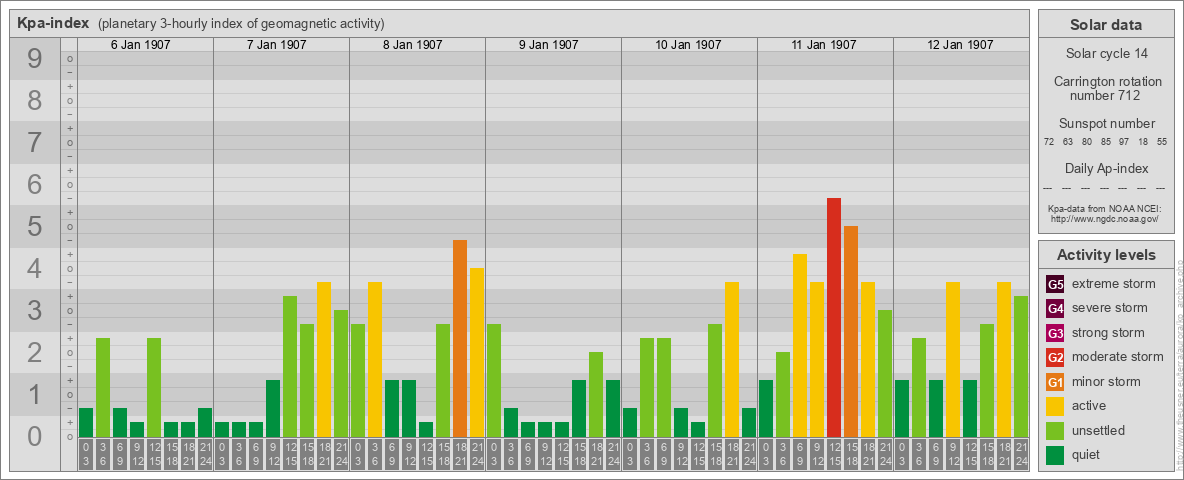Image resolution: width=1184 pixels, height=480 pixels.
Task: Click the yellow bar on 10 Jan 1907
Action: tap(732, 359)
